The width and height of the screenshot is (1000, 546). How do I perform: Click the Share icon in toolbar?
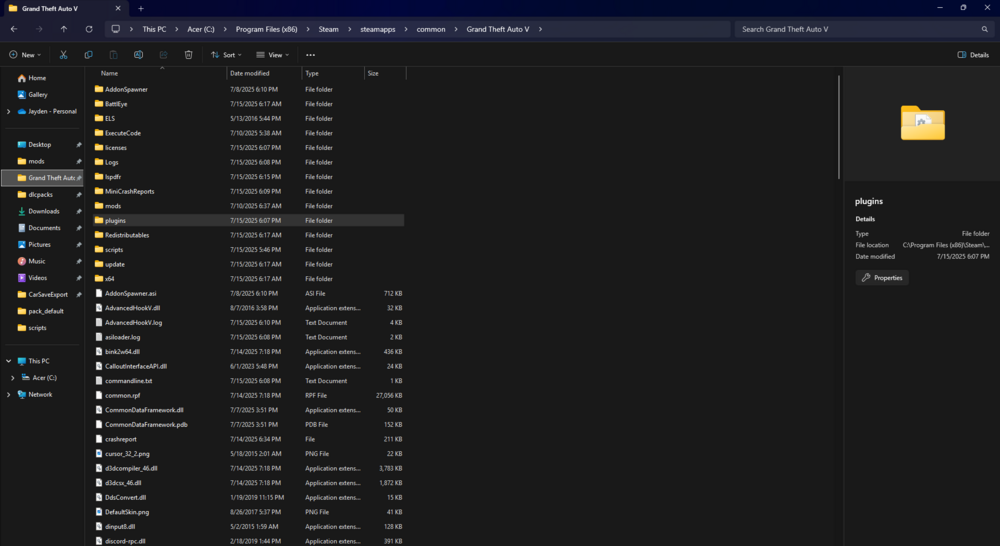point(163,55)
